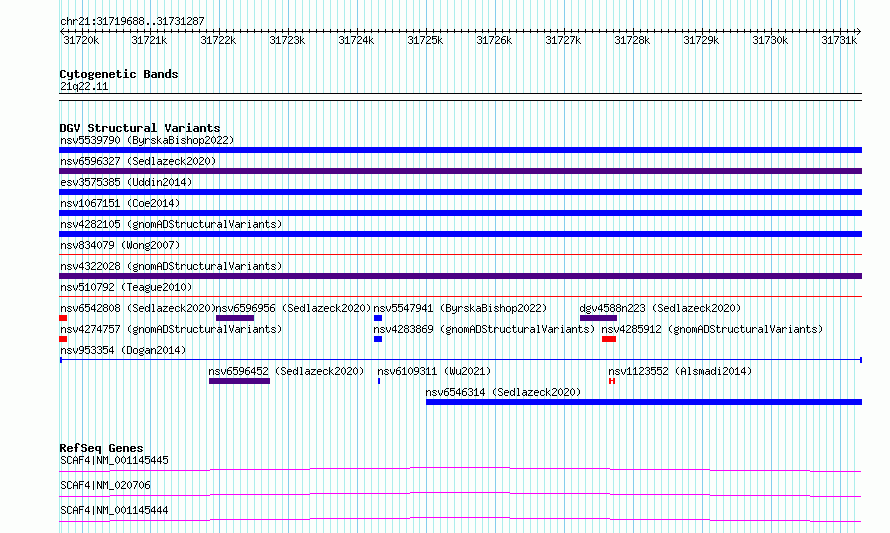The image size is (890, 533).
Task: Open nsv5547941 (ByrskaBishop2022) variant label
Action: (460, 308)
